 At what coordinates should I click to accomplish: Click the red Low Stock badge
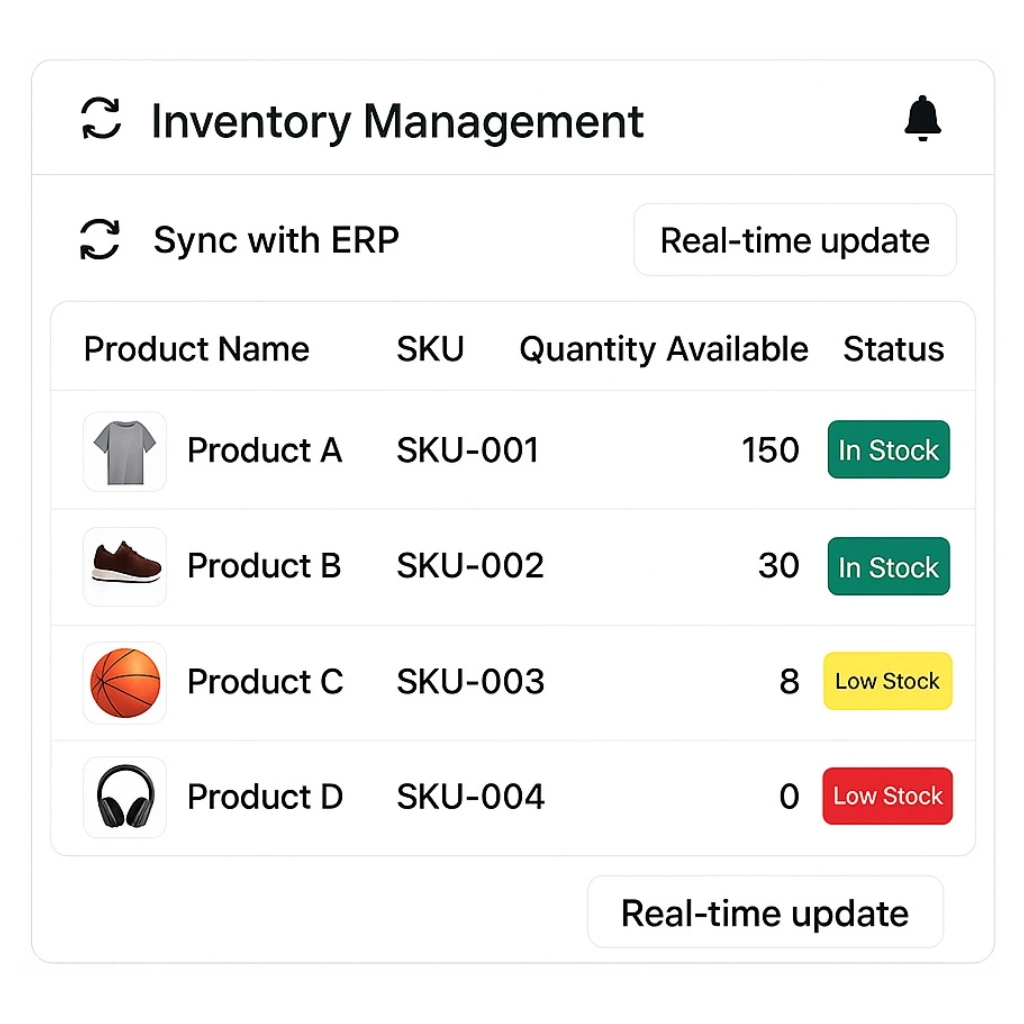click(x=887, y=797)
